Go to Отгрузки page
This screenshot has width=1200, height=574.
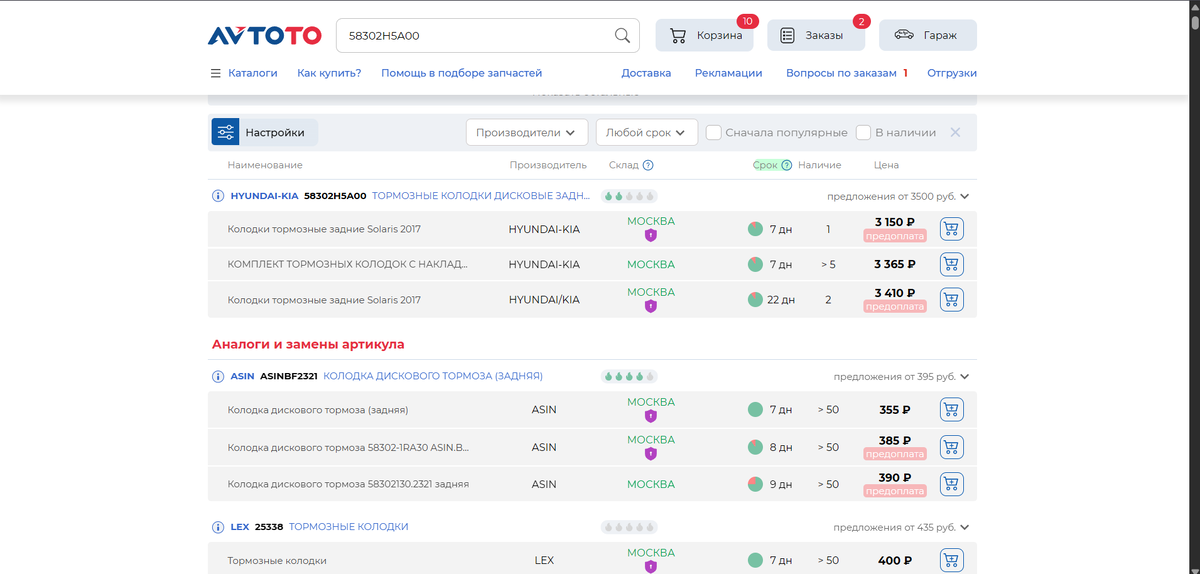click(x=952, y=73)
